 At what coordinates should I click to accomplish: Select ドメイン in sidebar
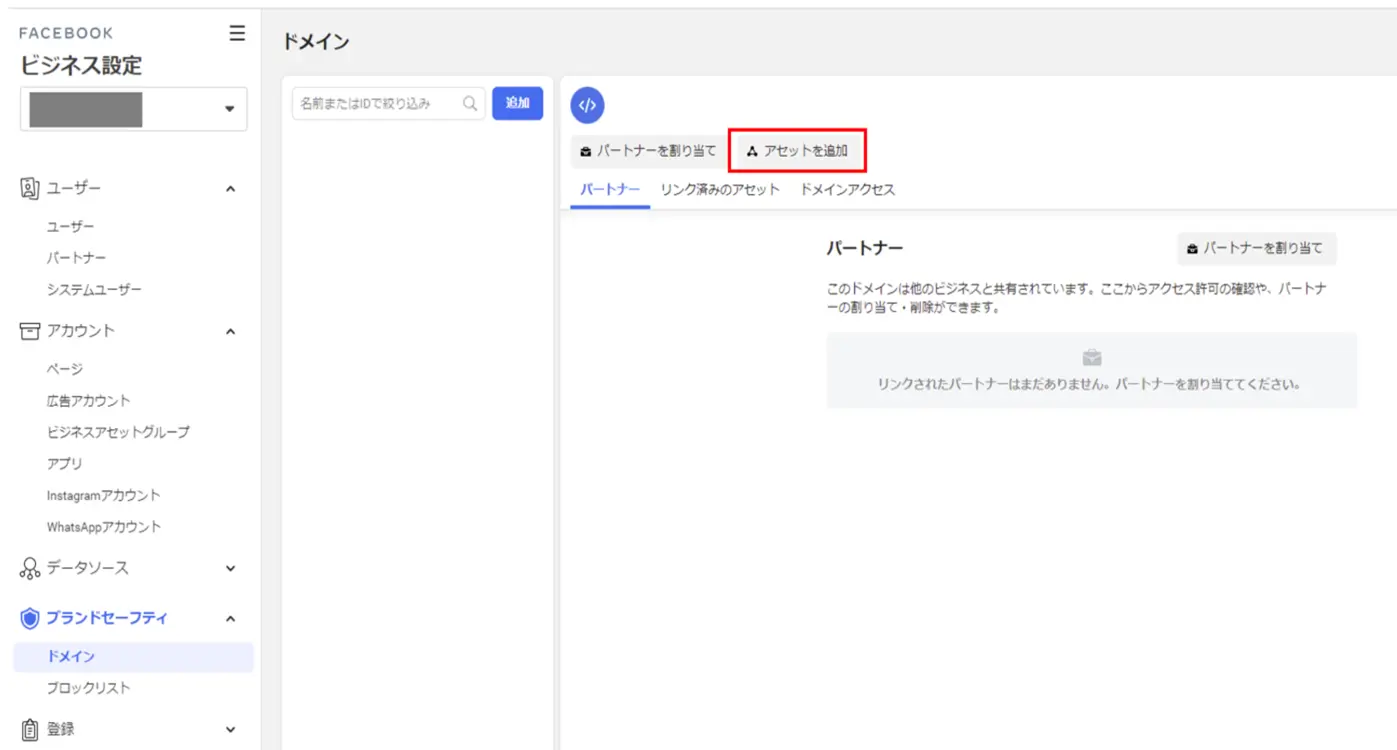133,657
